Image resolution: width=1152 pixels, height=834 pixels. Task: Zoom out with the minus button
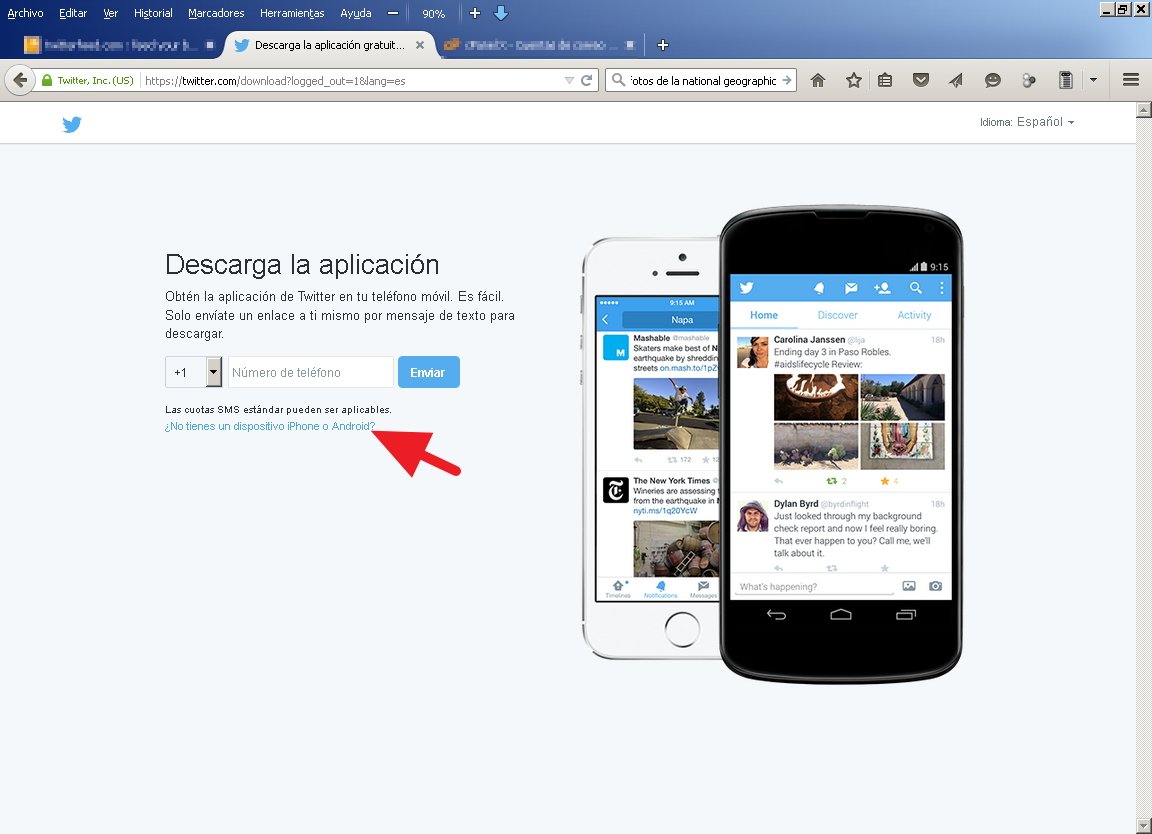(x=393, y=13)
